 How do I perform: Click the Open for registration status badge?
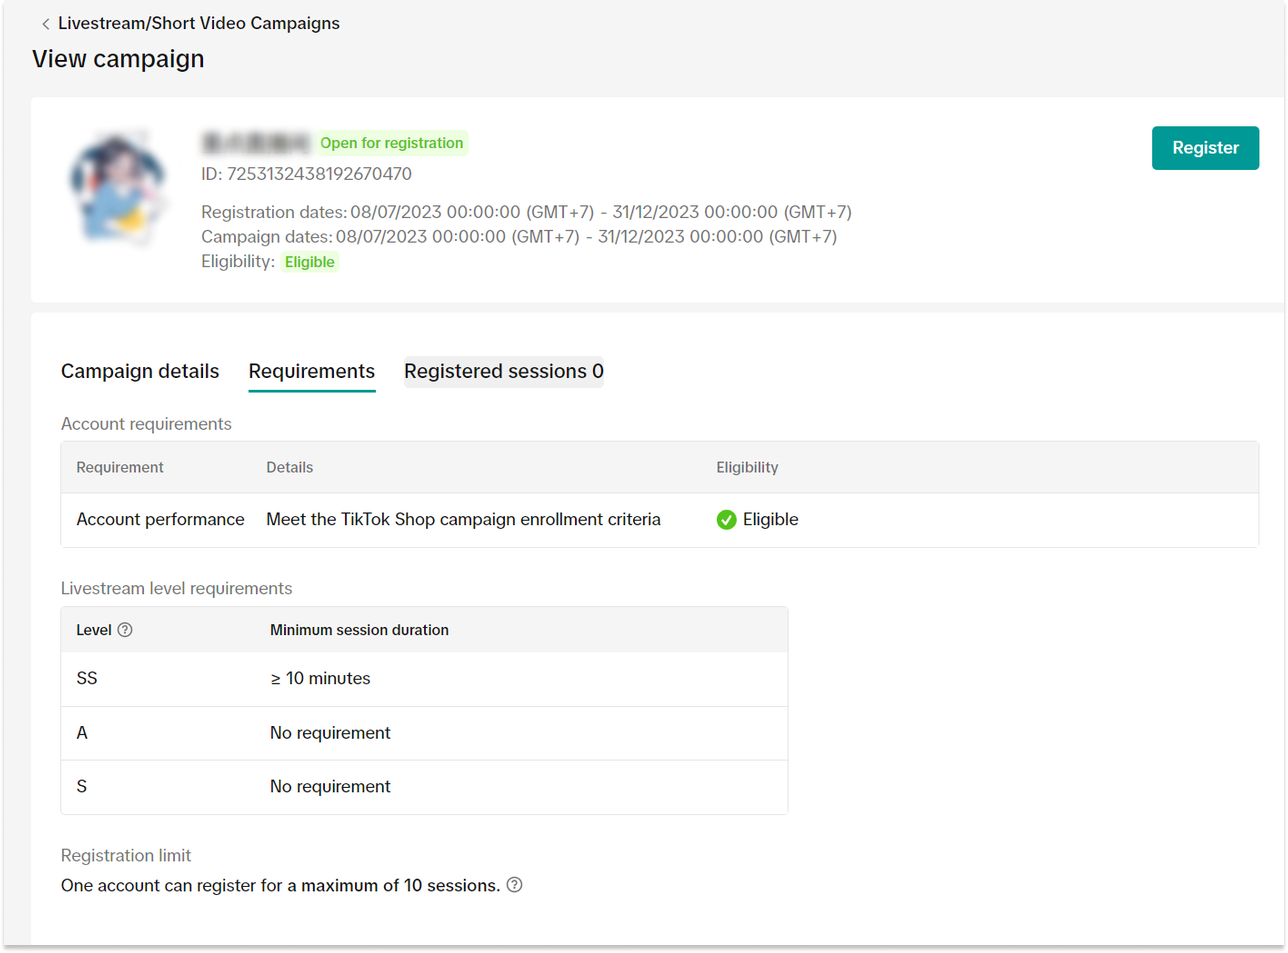pos(391,143)
